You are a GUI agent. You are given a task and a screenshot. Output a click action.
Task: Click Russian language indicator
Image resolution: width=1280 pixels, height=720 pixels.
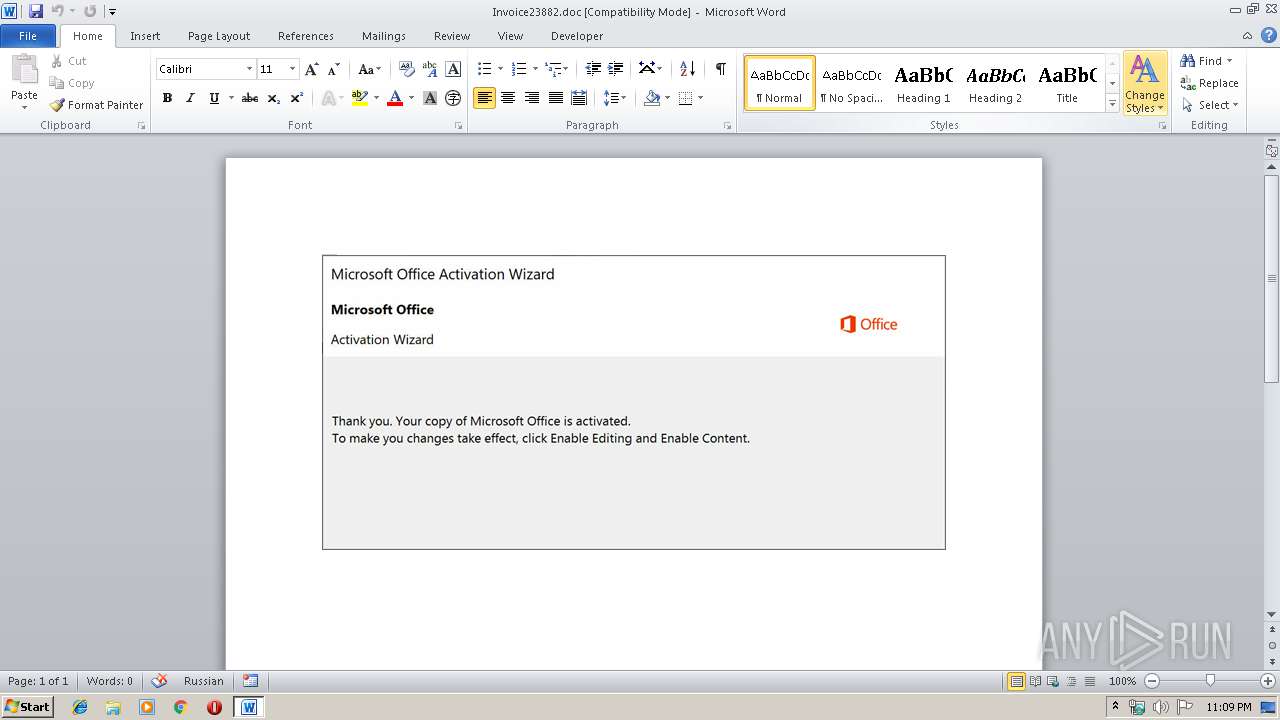coord(204,681)
